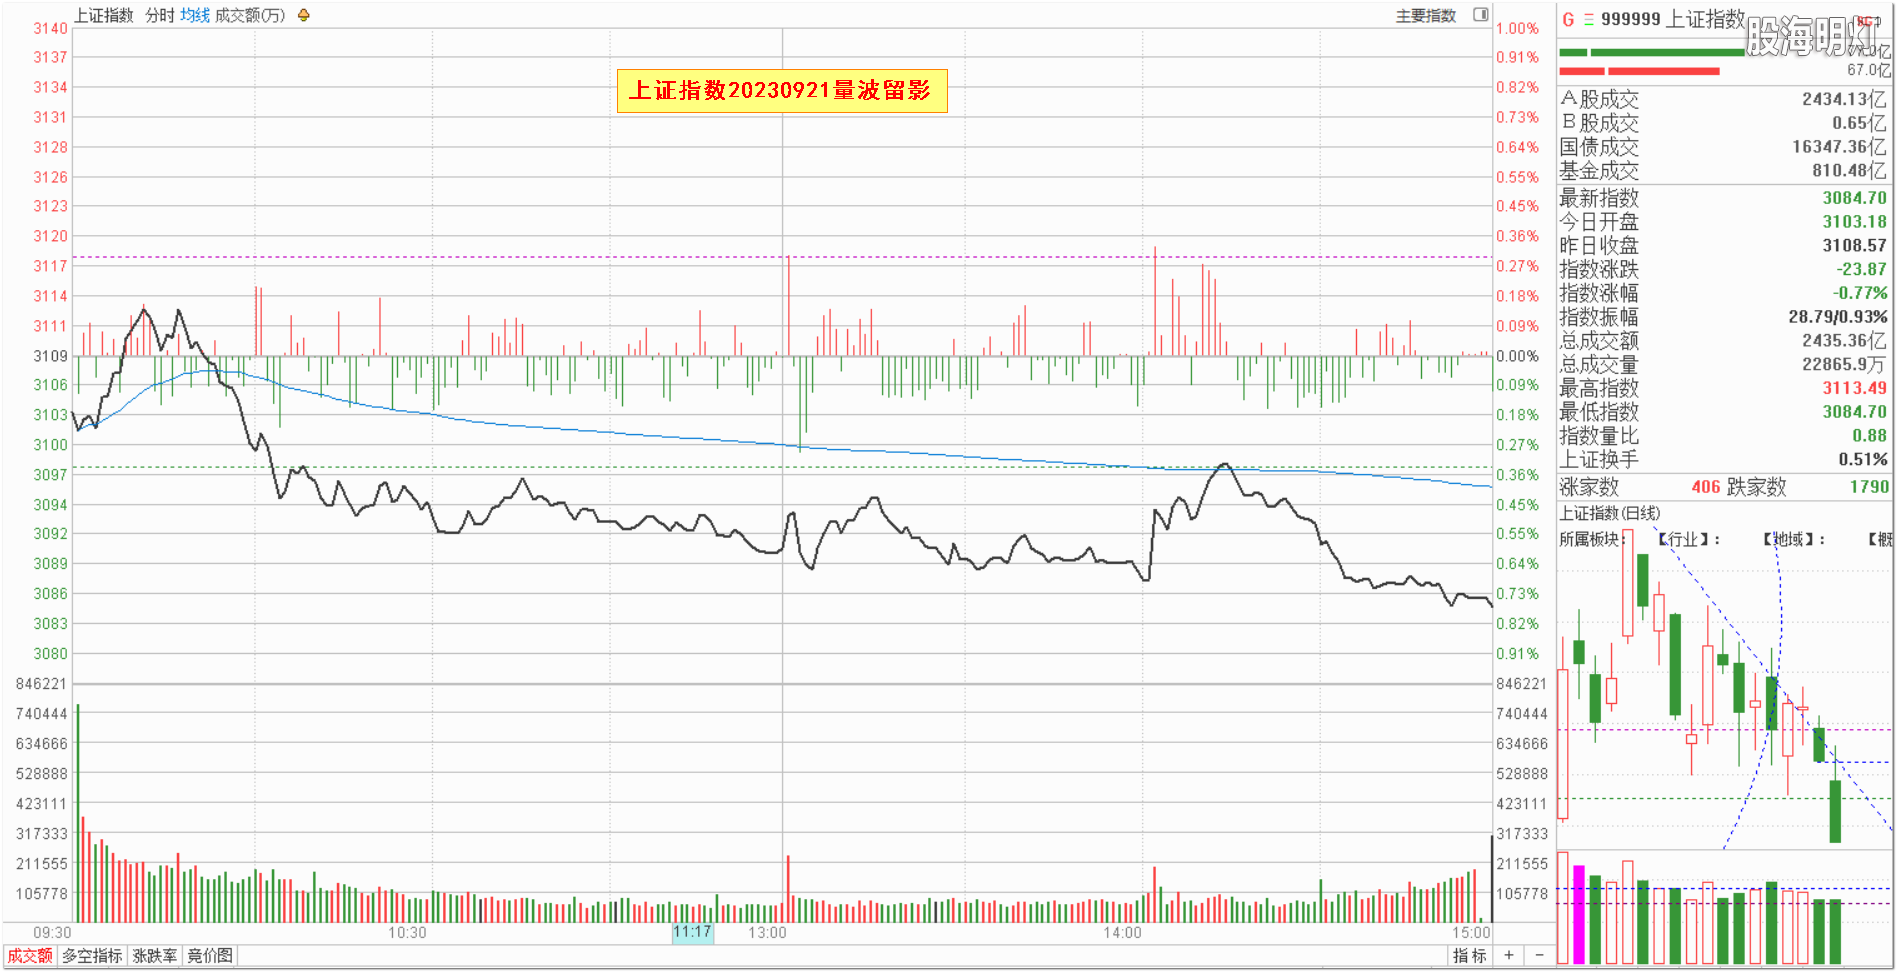The width and height of the screenshot is (1897, 972).
Task: Click the 所属板块 label
Action: (x=1590, y=539)
